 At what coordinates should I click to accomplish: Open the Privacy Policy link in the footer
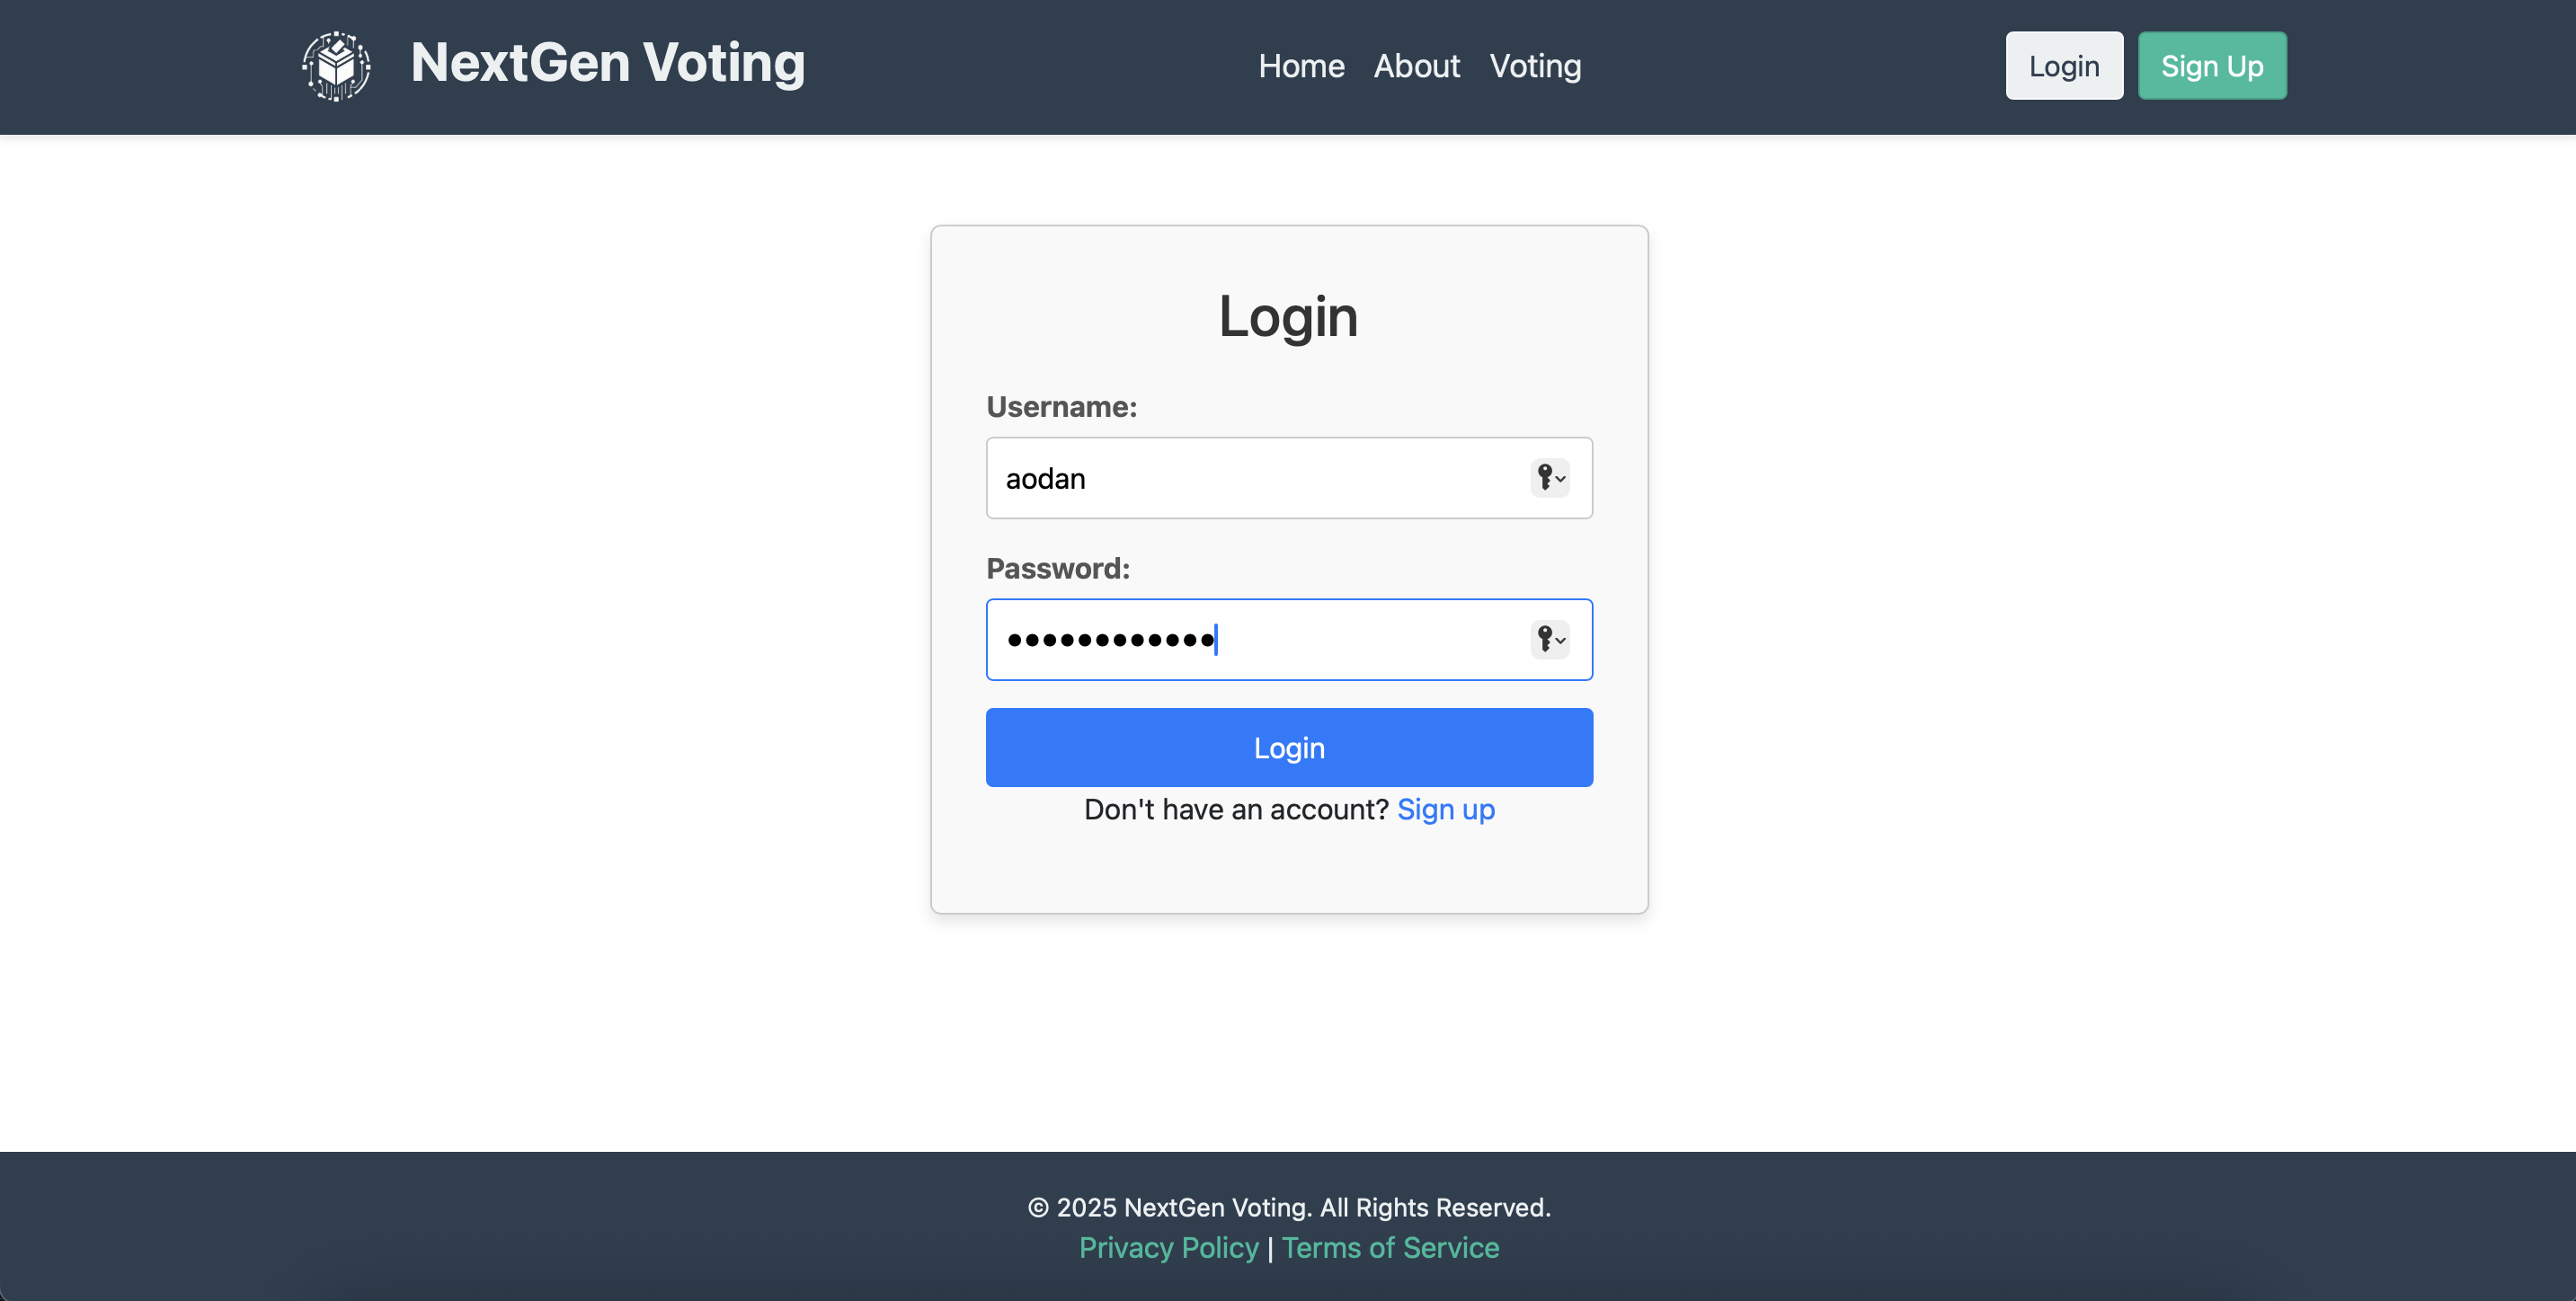[x=1168, y=1247]
